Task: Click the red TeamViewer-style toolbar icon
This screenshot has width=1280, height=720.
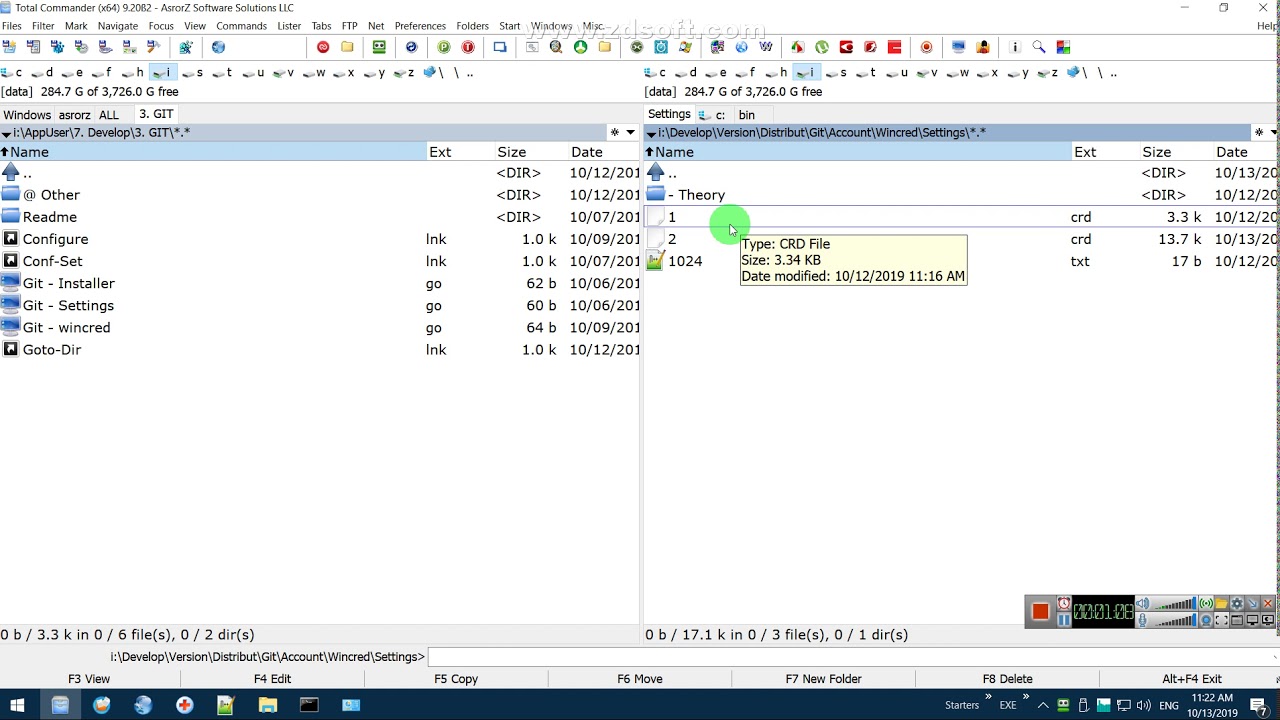Action: (x=323, y=47)
